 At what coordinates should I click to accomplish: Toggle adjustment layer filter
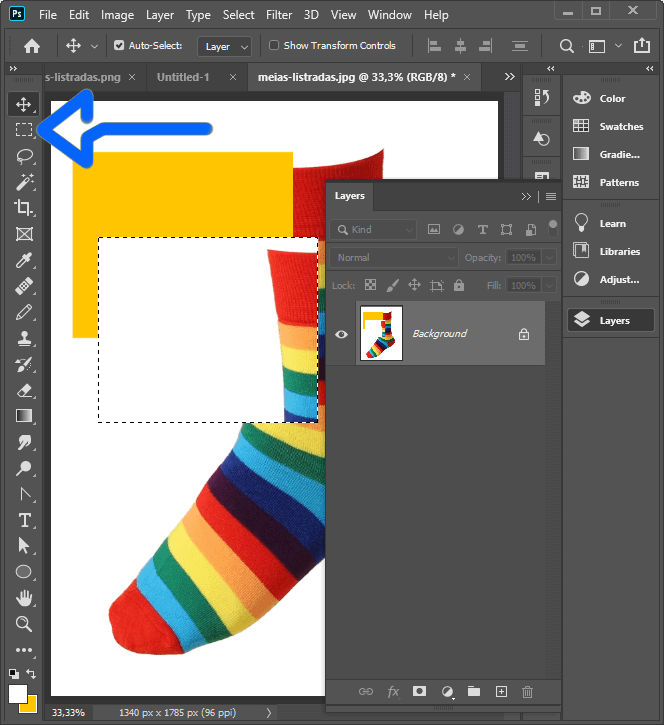pyautogui.click(x=458, y=229)
